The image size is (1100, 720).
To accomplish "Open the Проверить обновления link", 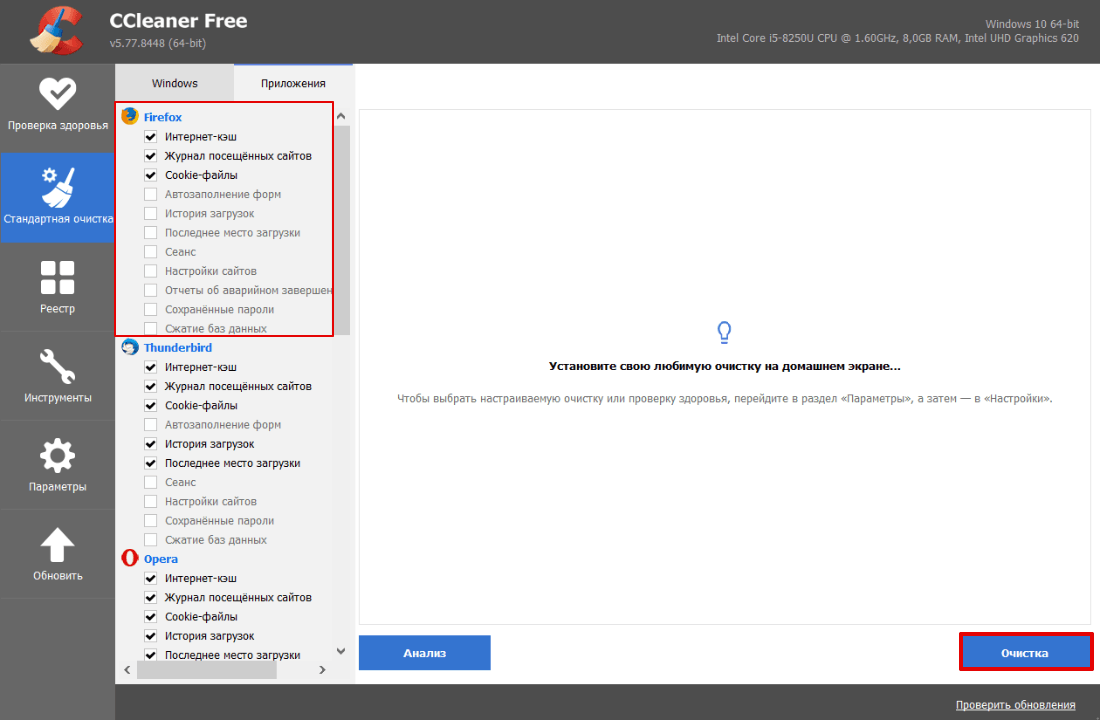I will (x=1015, y=705).
